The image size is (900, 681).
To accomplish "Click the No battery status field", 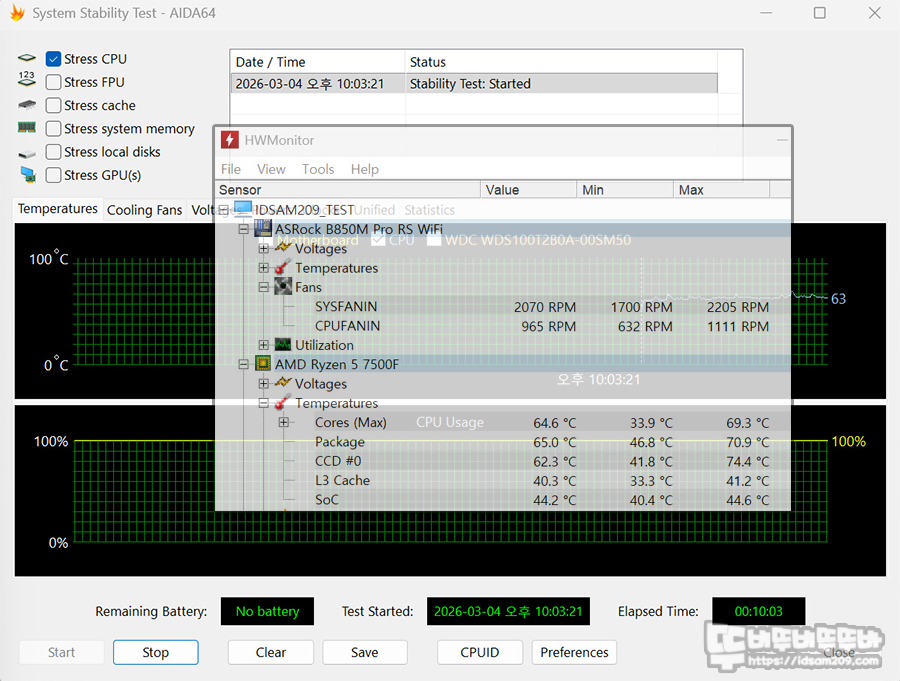I will pyautogui.click(x=267, y=611).
